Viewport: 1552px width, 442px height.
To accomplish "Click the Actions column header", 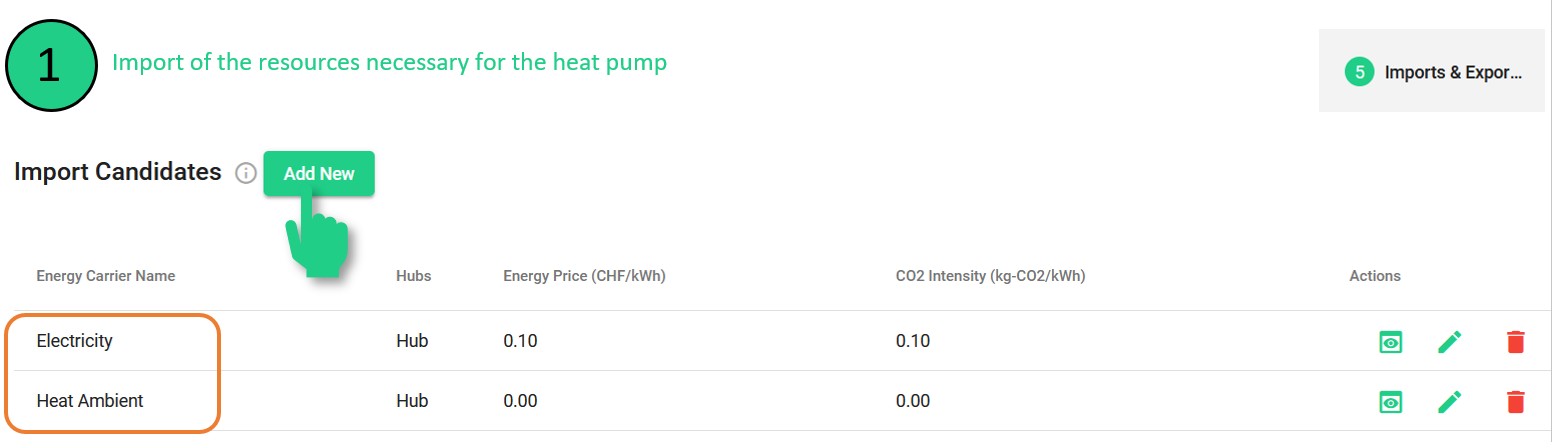I will pos(1375,276).
